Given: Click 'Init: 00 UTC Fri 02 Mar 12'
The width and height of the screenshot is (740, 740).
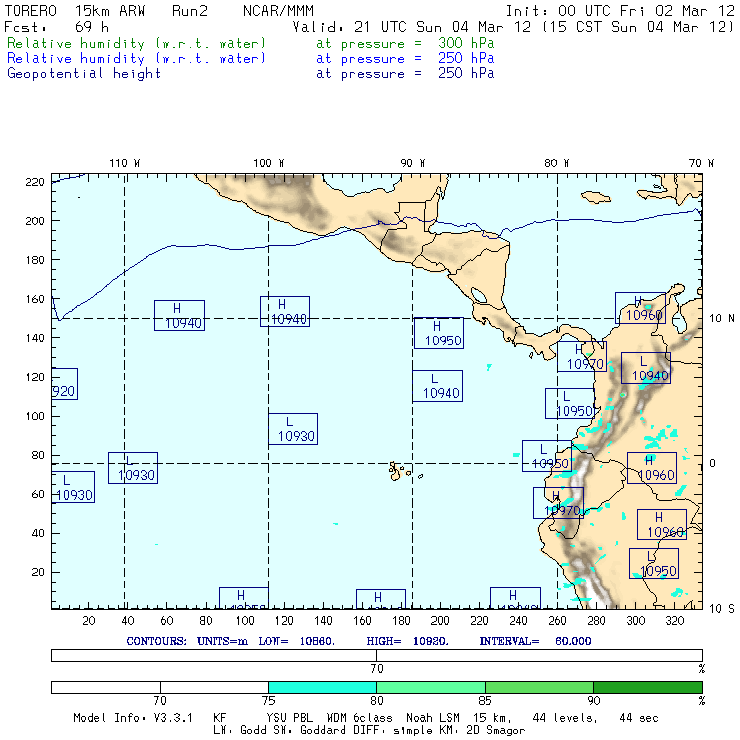Looking at the screenshot, I should (620, 11).
